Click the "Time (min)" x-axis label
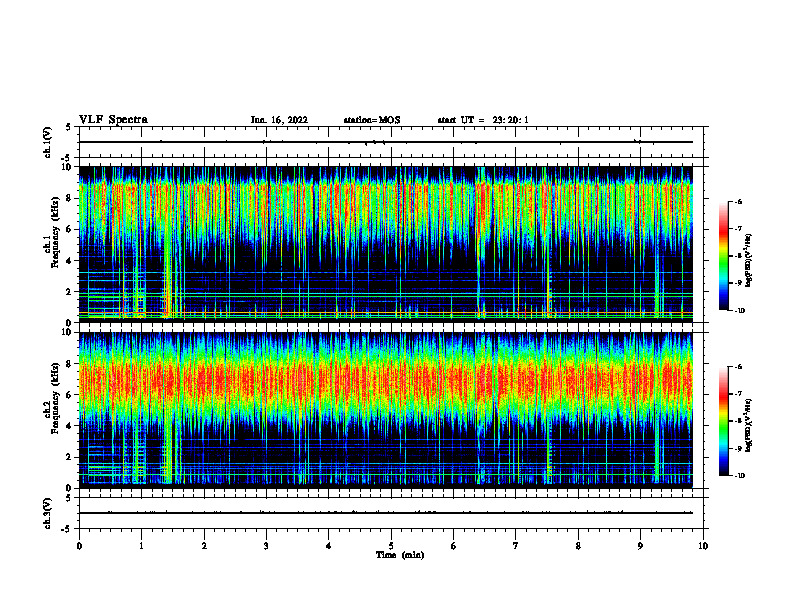The image size is (792, 612). 400,555
